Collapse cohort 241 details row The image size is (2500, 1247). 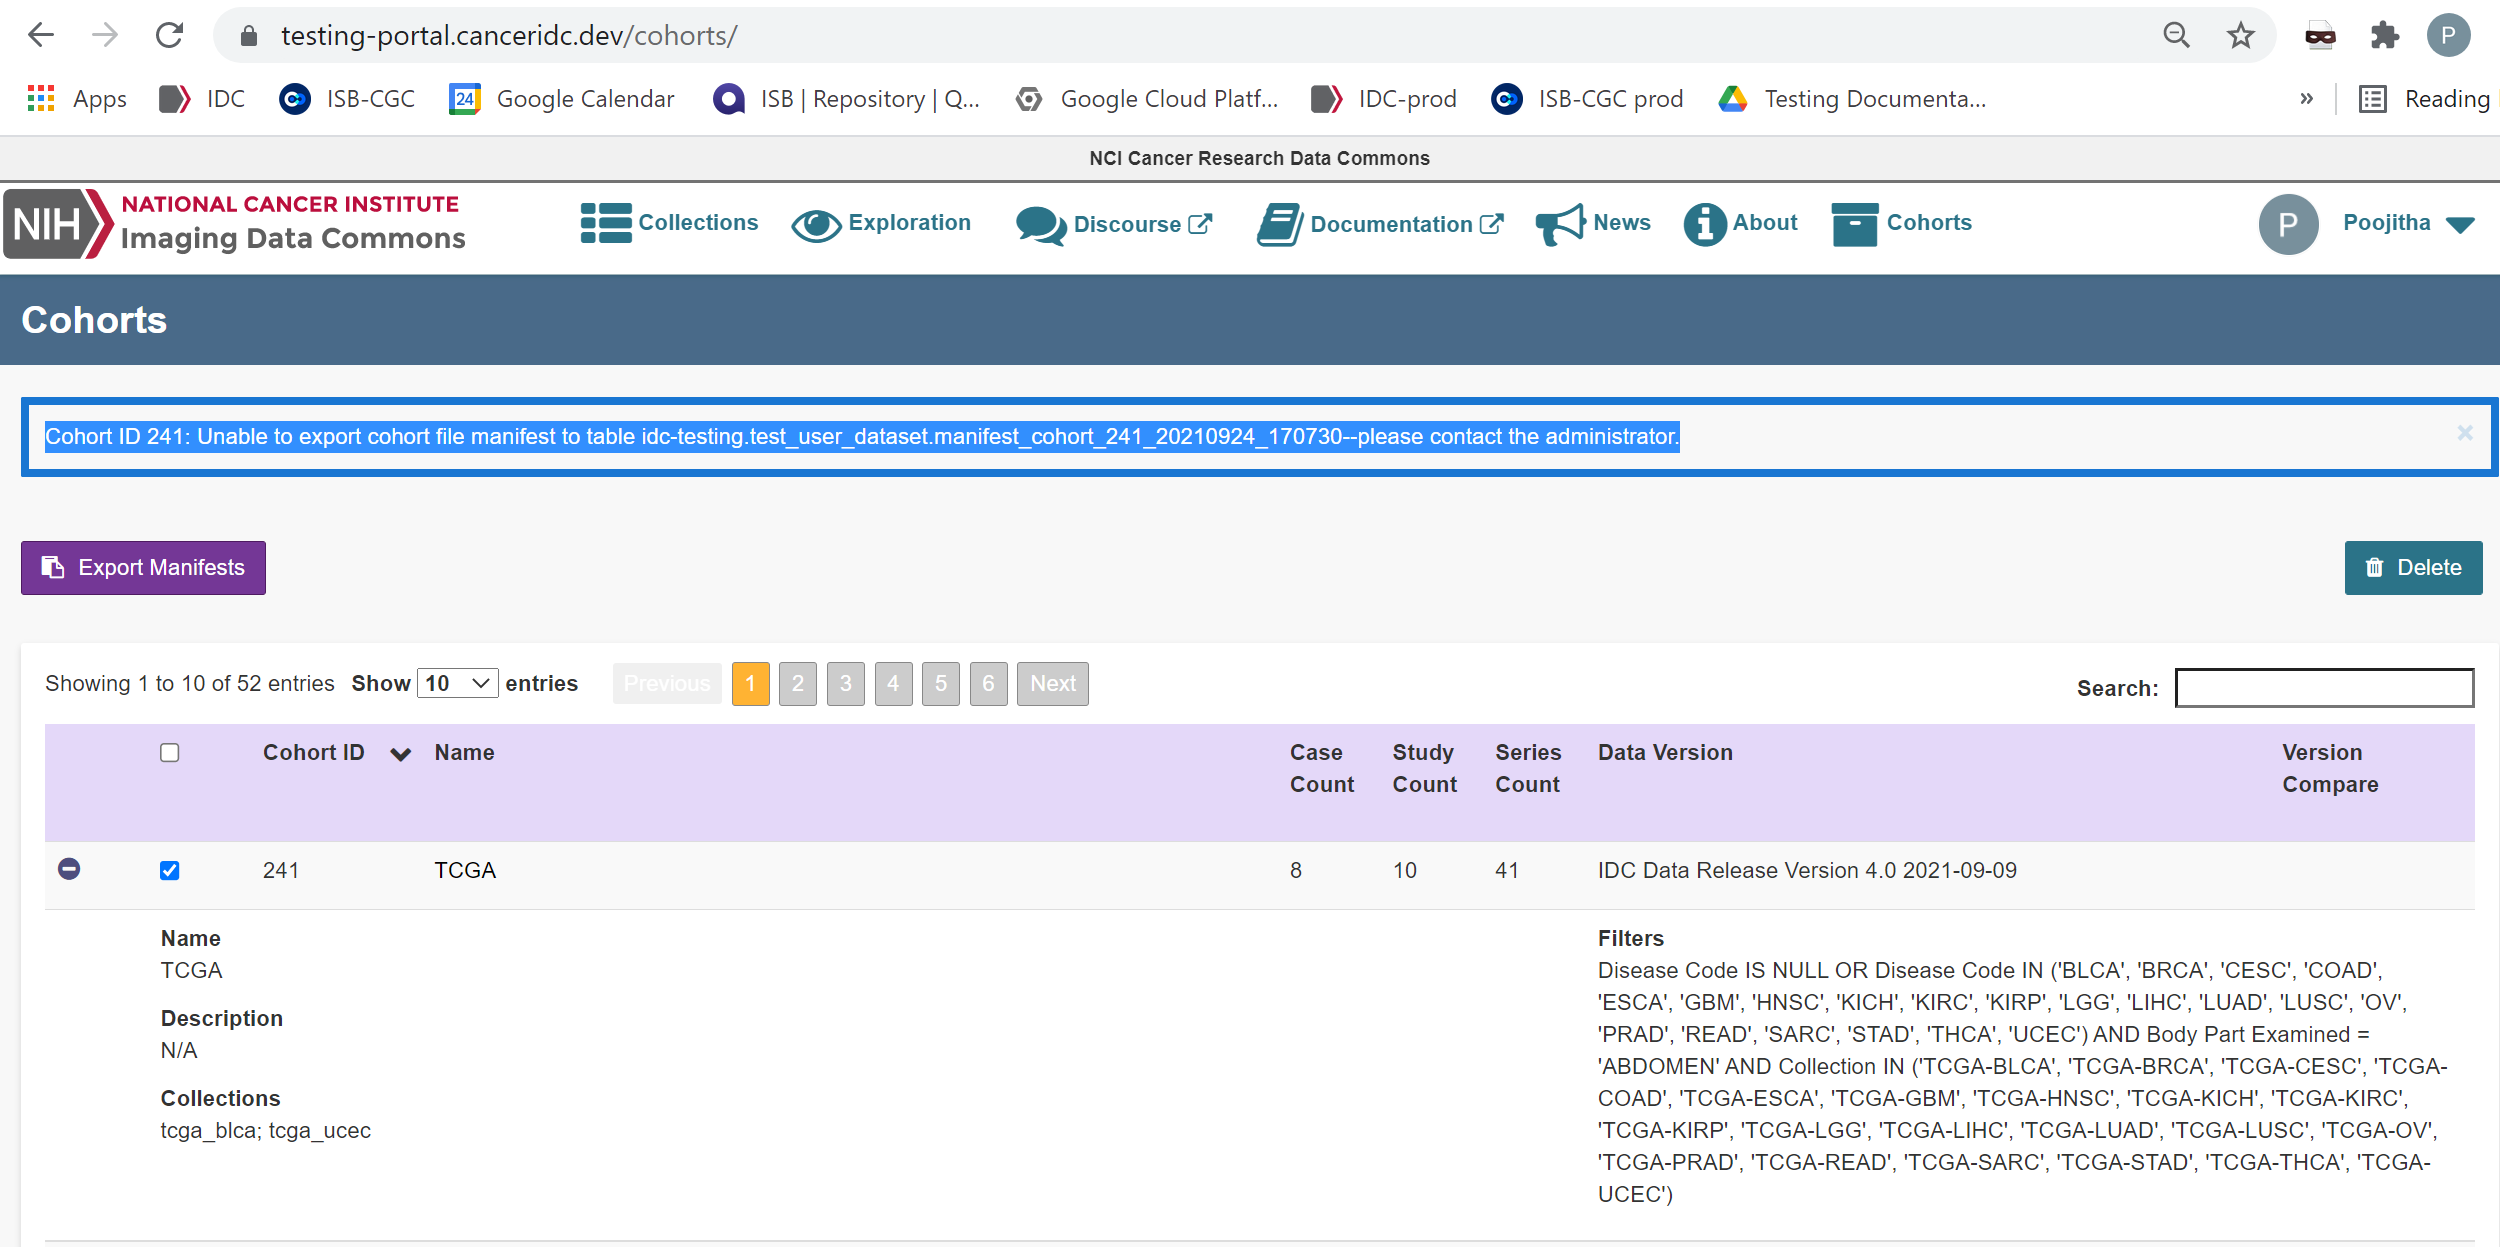pyautogui.click(x=69, y=869)
